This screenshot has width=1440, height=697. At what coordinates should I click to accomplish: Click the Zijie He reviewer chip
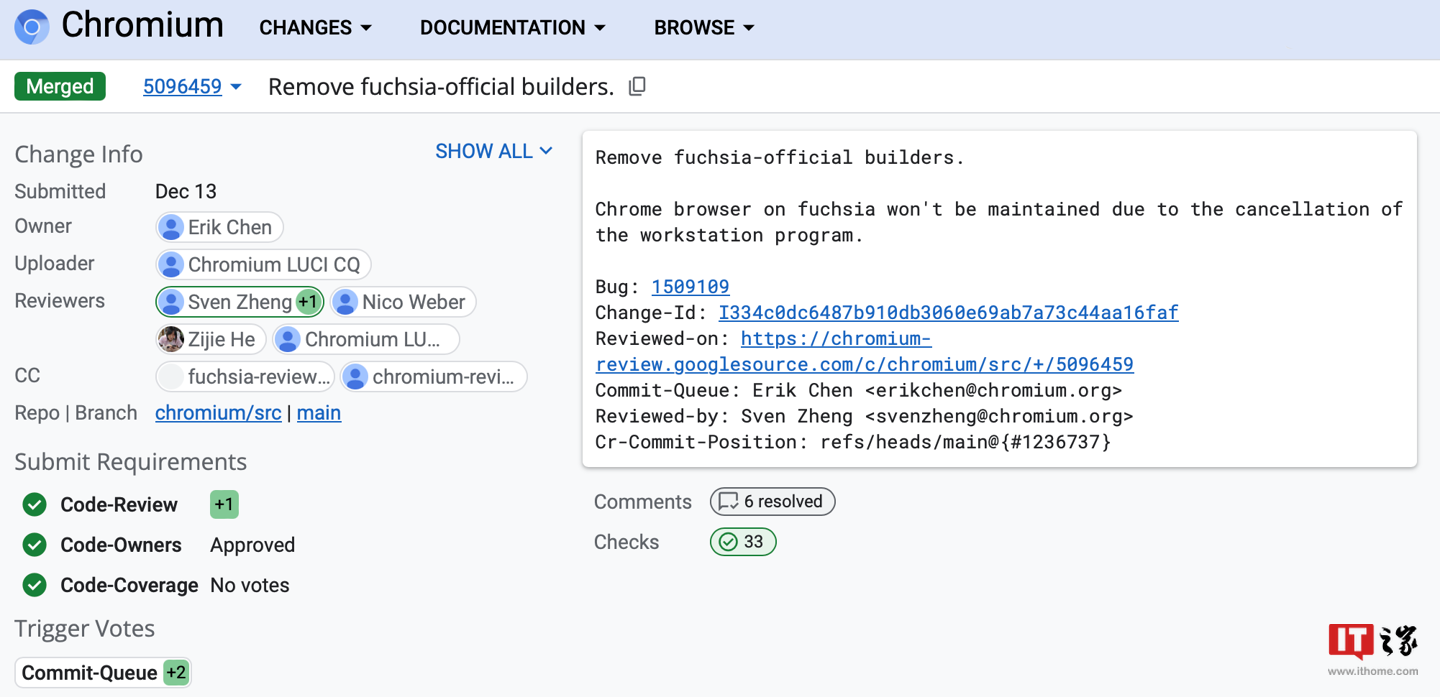(210, 340)
